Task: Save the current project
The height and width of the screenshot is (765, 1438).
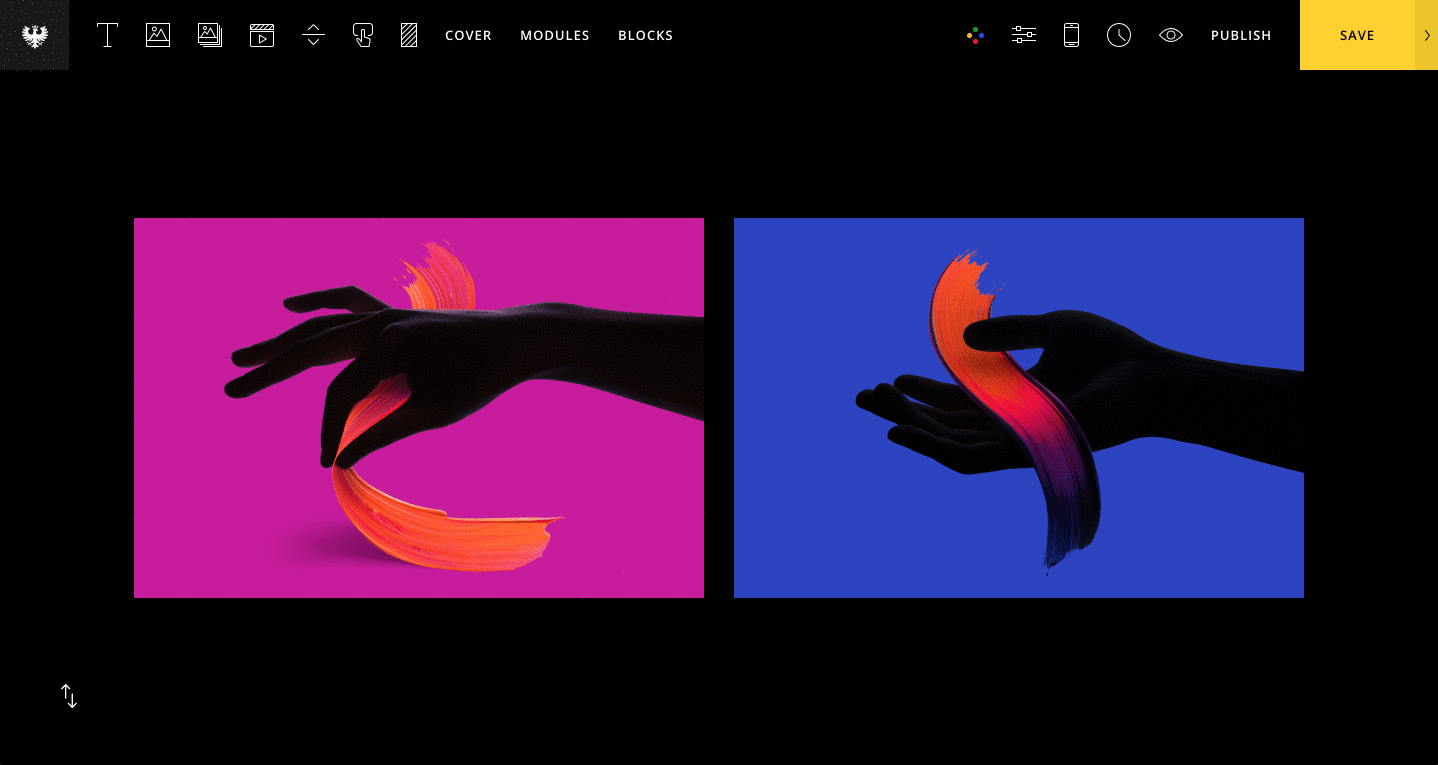Action: point(1356,35)
